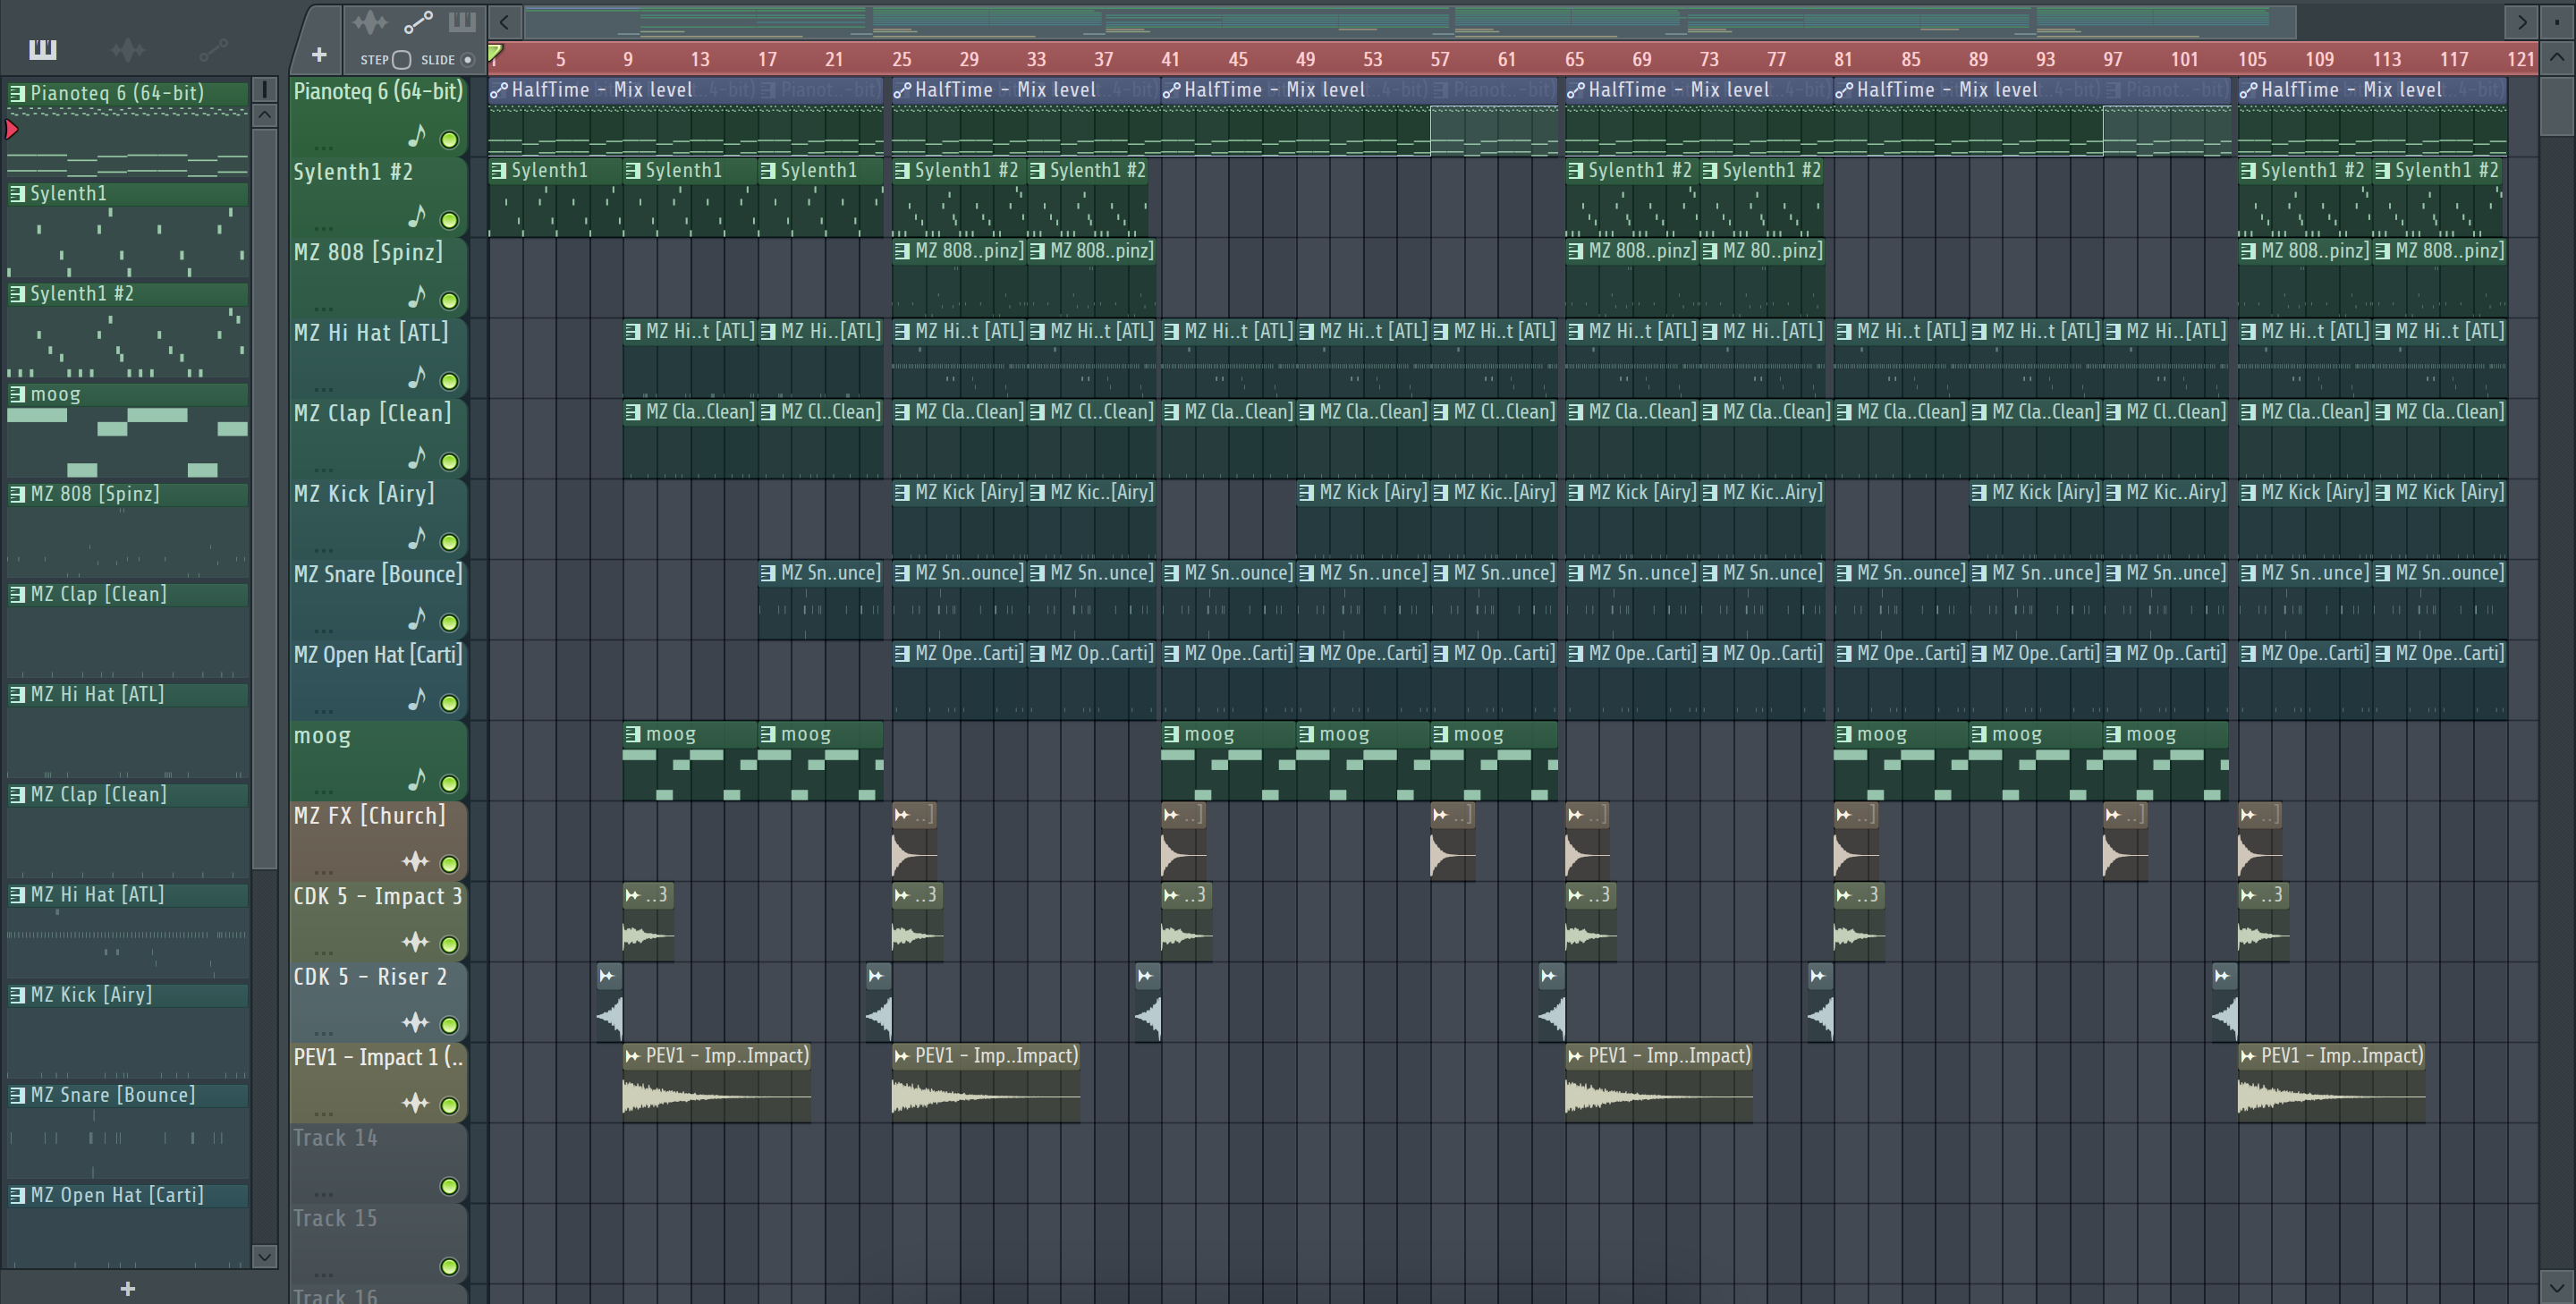Click the Track 14 header name
2576x1304 pixels.
click(x=335, y=1138)
